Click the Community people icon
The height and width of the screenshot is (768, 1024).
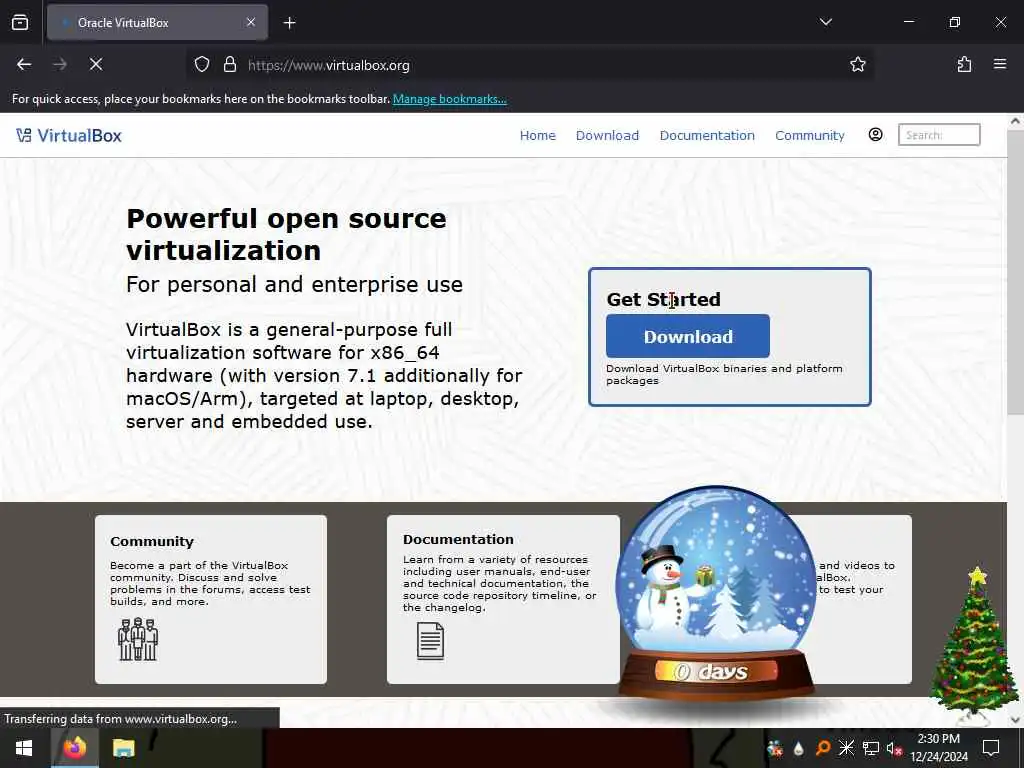coord(138,639)
